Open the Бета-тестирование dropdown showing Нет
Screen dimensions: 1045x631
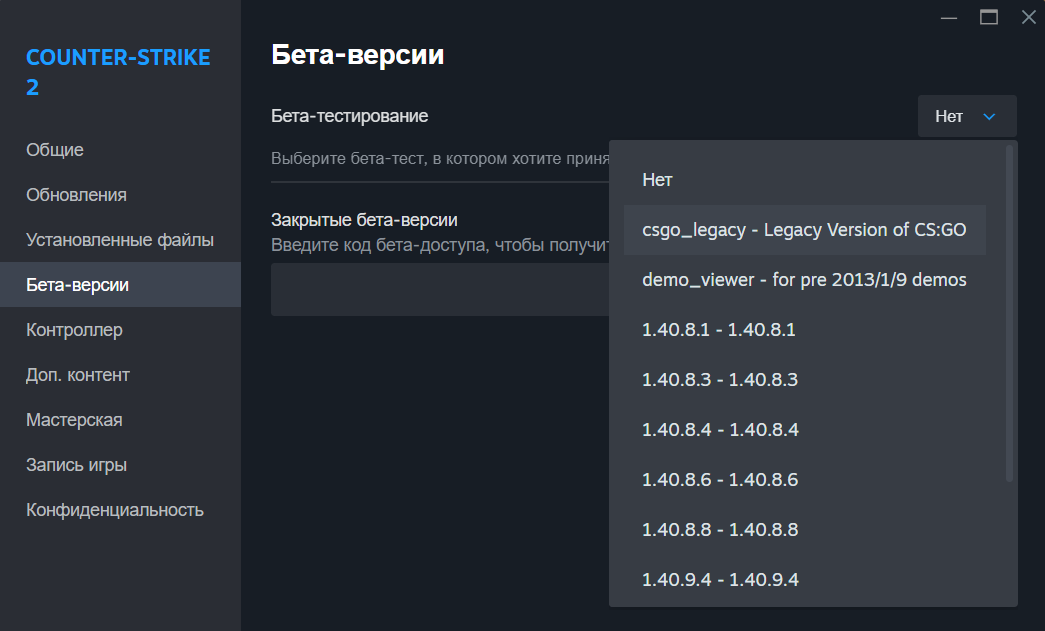(x=966, y=116)
